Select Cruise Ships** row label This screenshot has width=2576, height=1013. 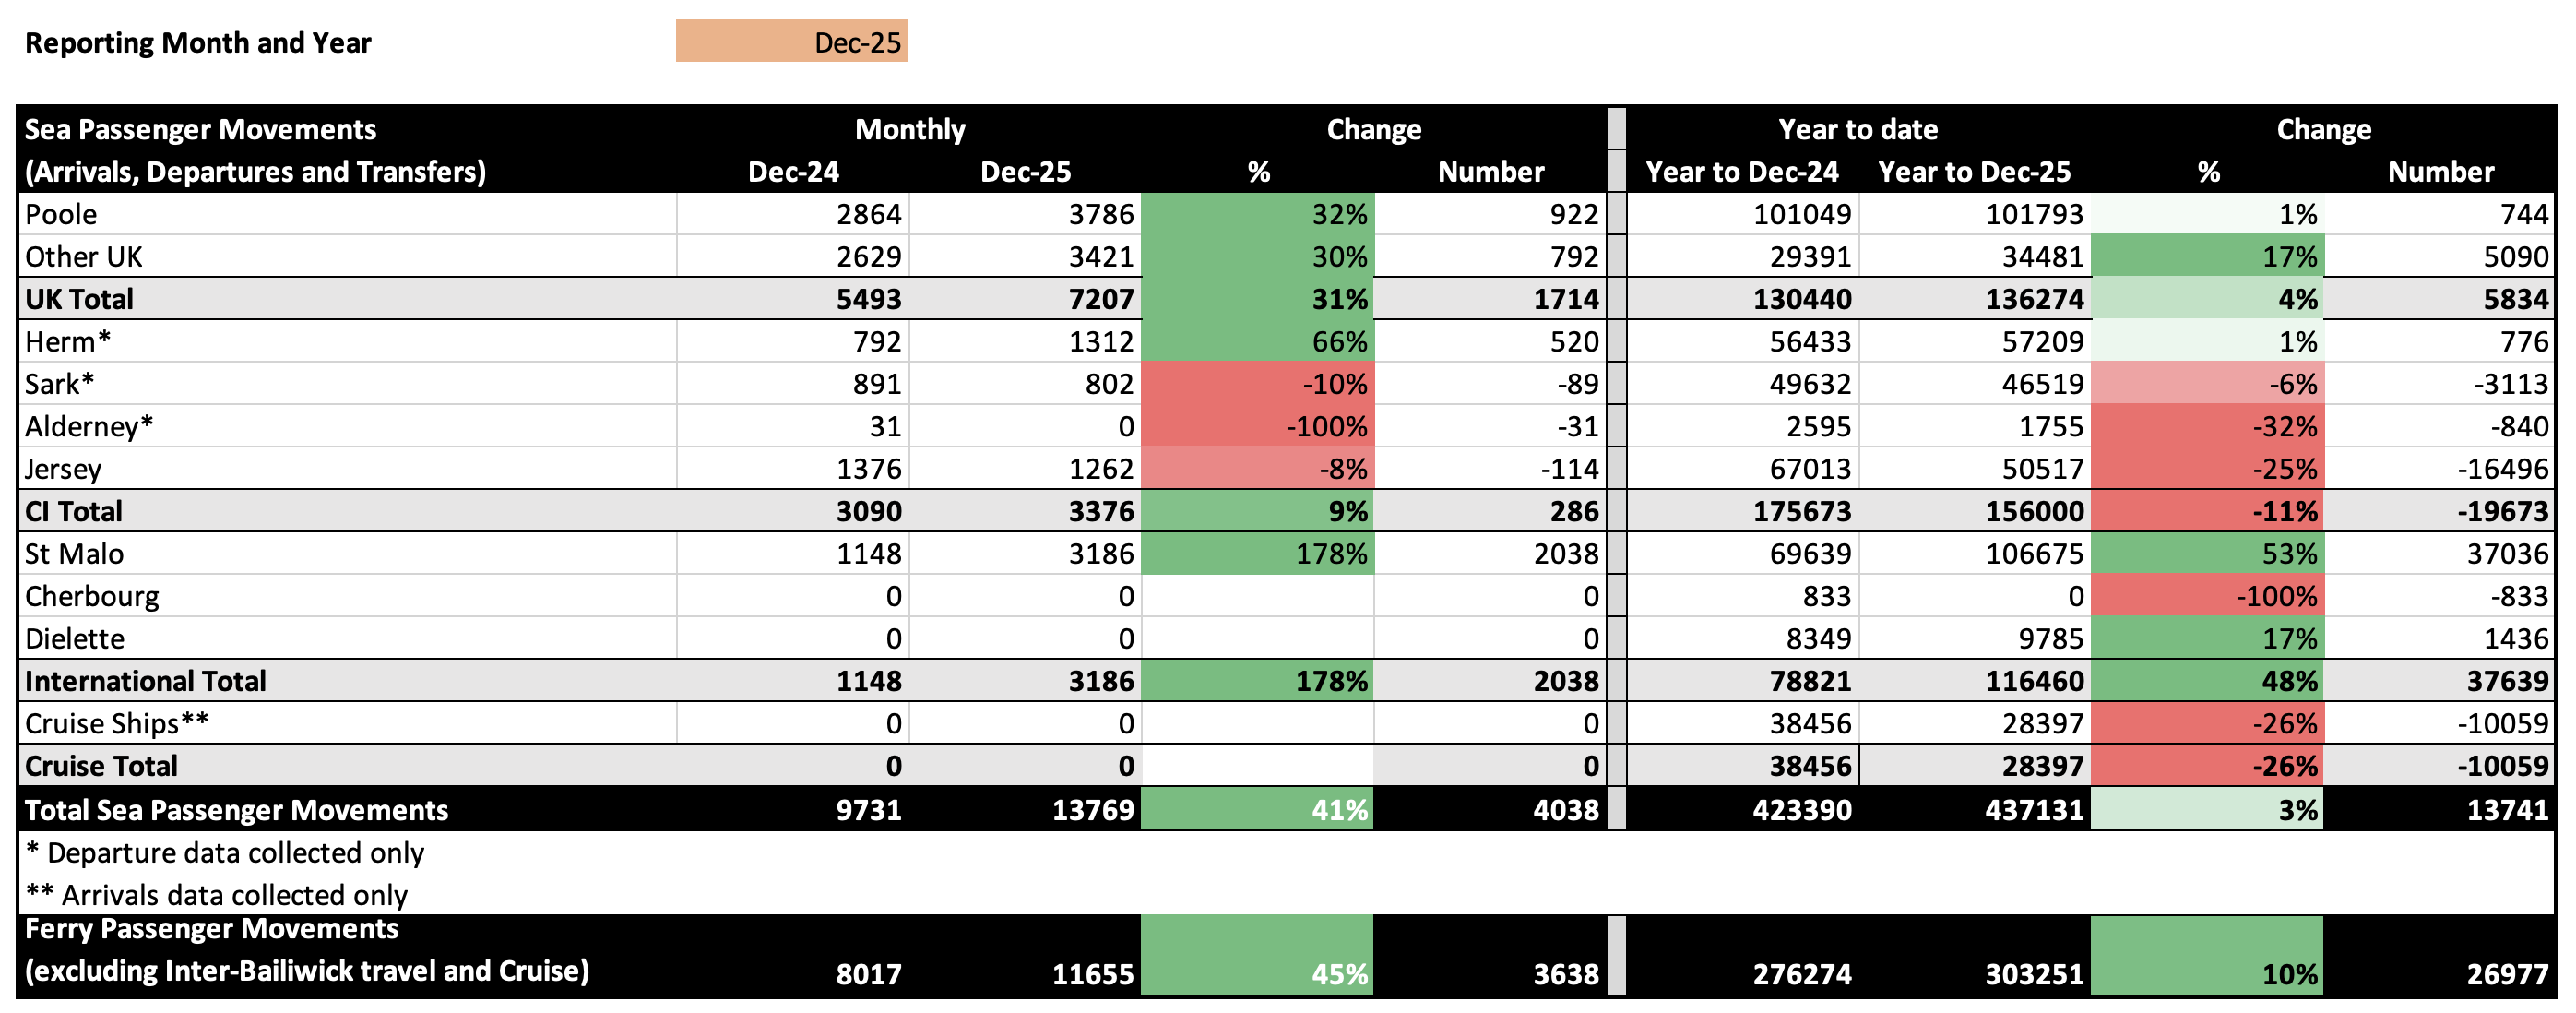[x=117, y=723]
